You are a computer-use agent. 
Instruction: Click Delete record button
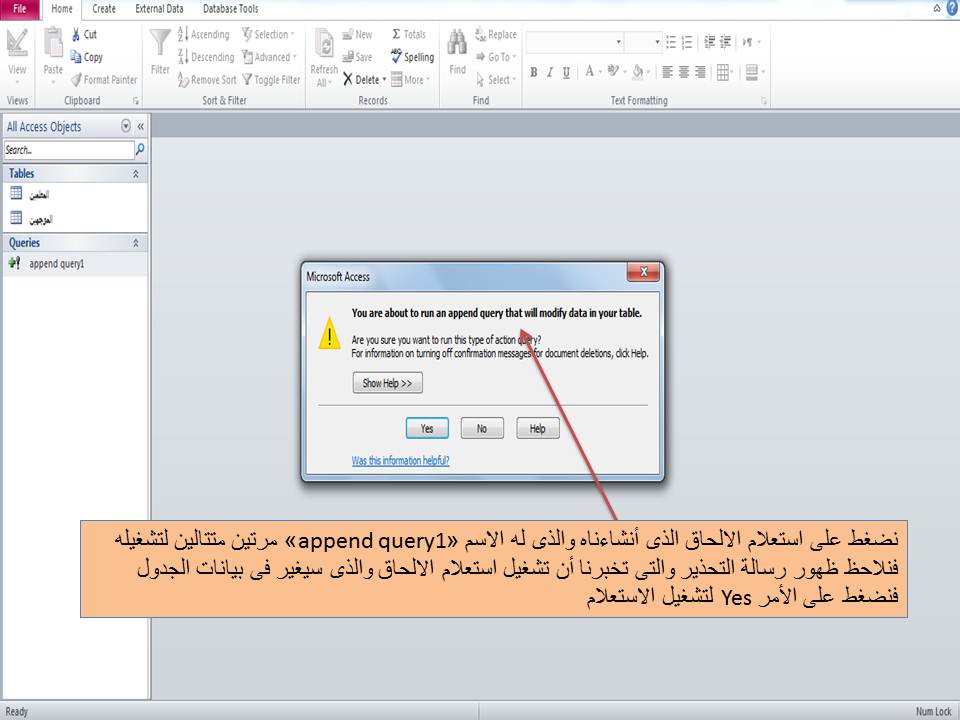pos(361,80)
